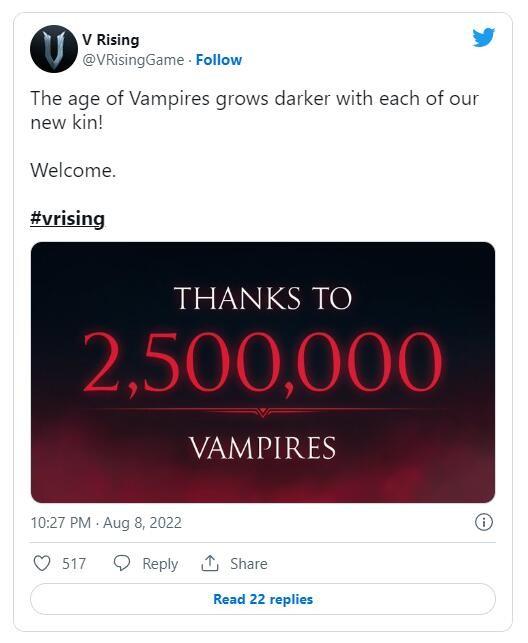The image size is (528, 643).
Task: Click the Reply text label
Action: 160,564
